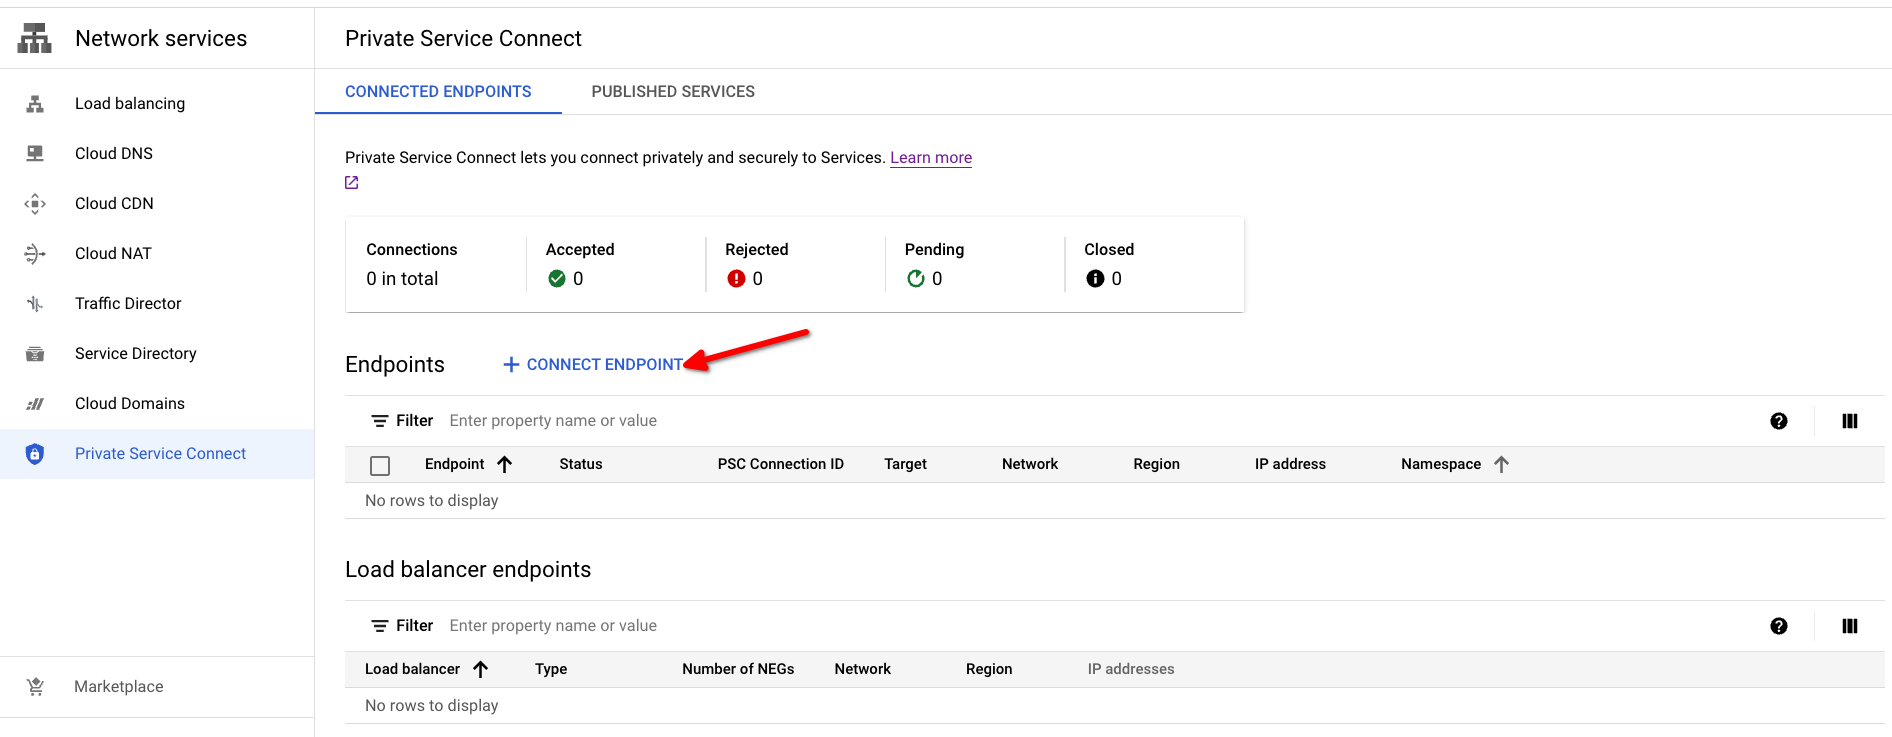1892x737 pixels.
Task: Open Marketplace from the sidebar
Action: point(118,687)
